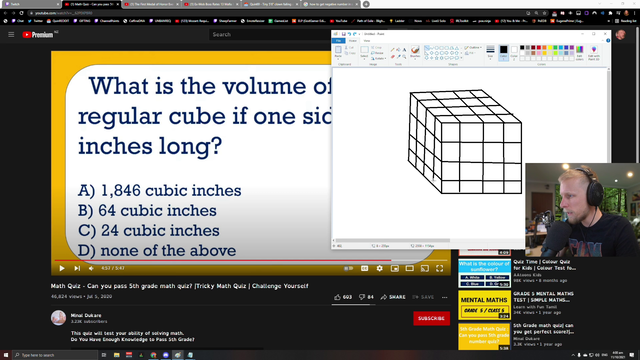This screenshot has width=640, height=360.
Task: Open a new browser tab with plus button
Action: 366,4
